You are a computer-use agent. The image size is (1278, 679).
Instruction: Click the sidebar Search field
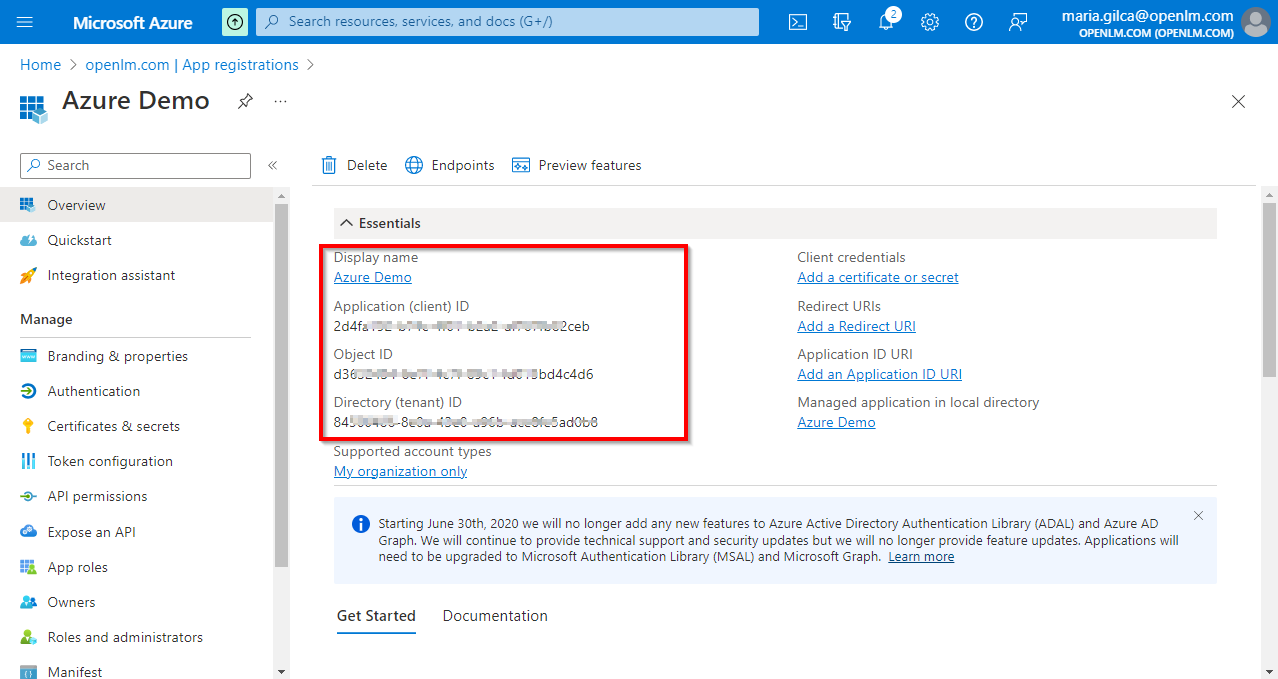[136, 166]
